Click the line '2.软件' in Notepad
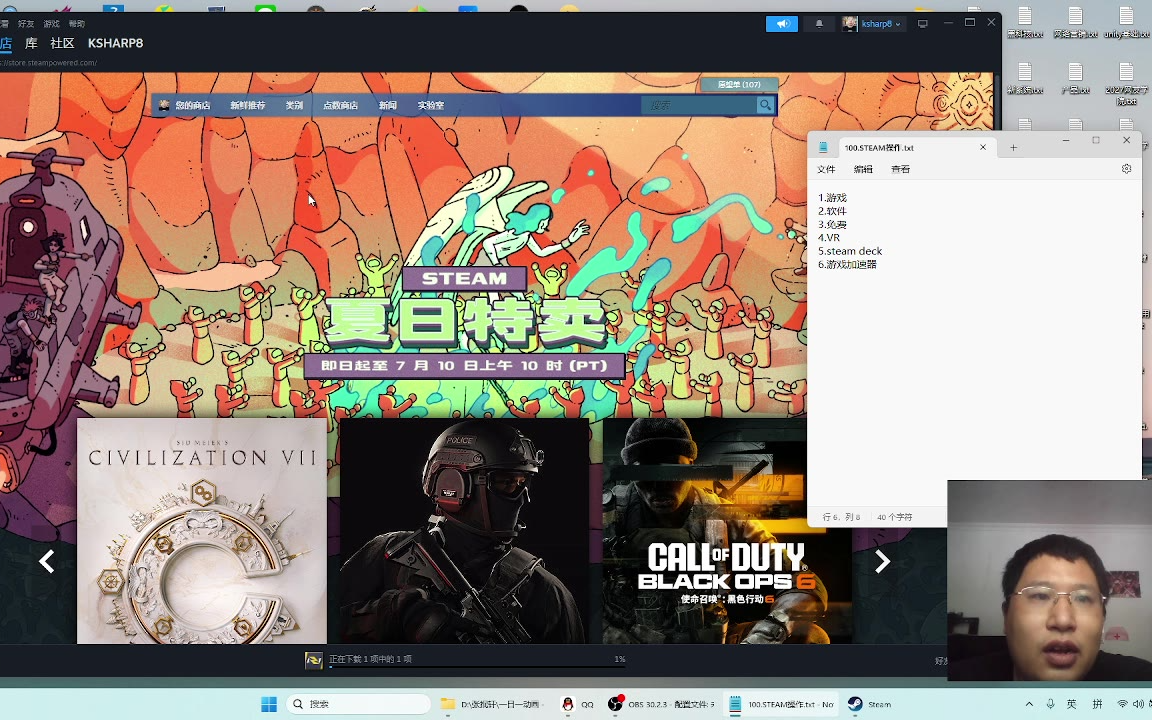This screenshot has width=1152, height=720. 832,211
